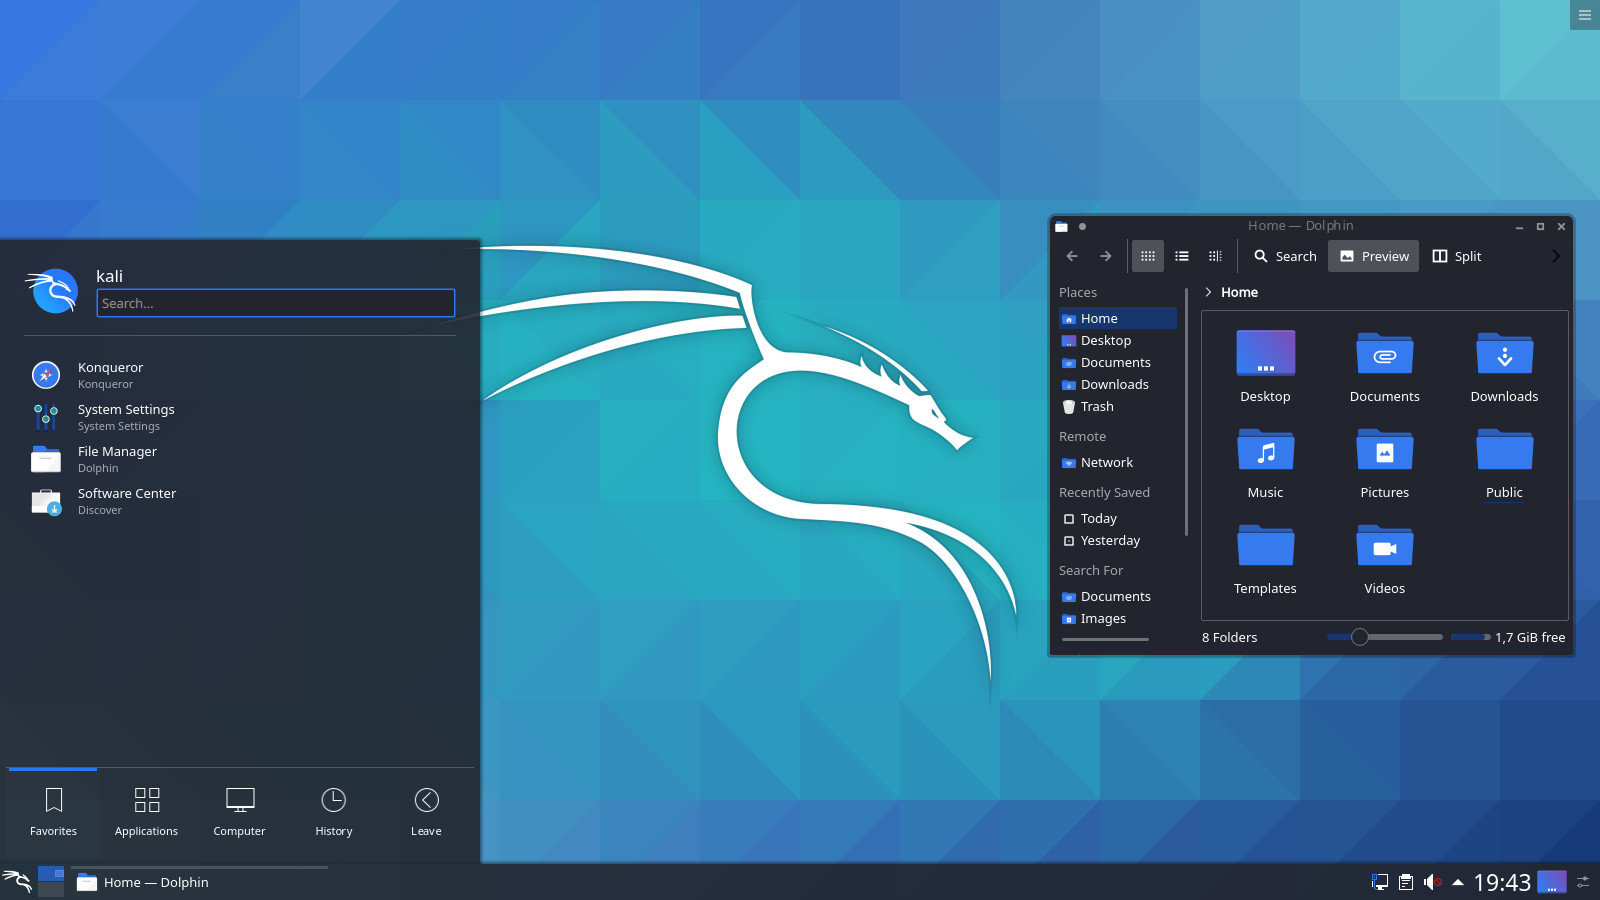Click the volume icon in system tray

click(1431, 882)
